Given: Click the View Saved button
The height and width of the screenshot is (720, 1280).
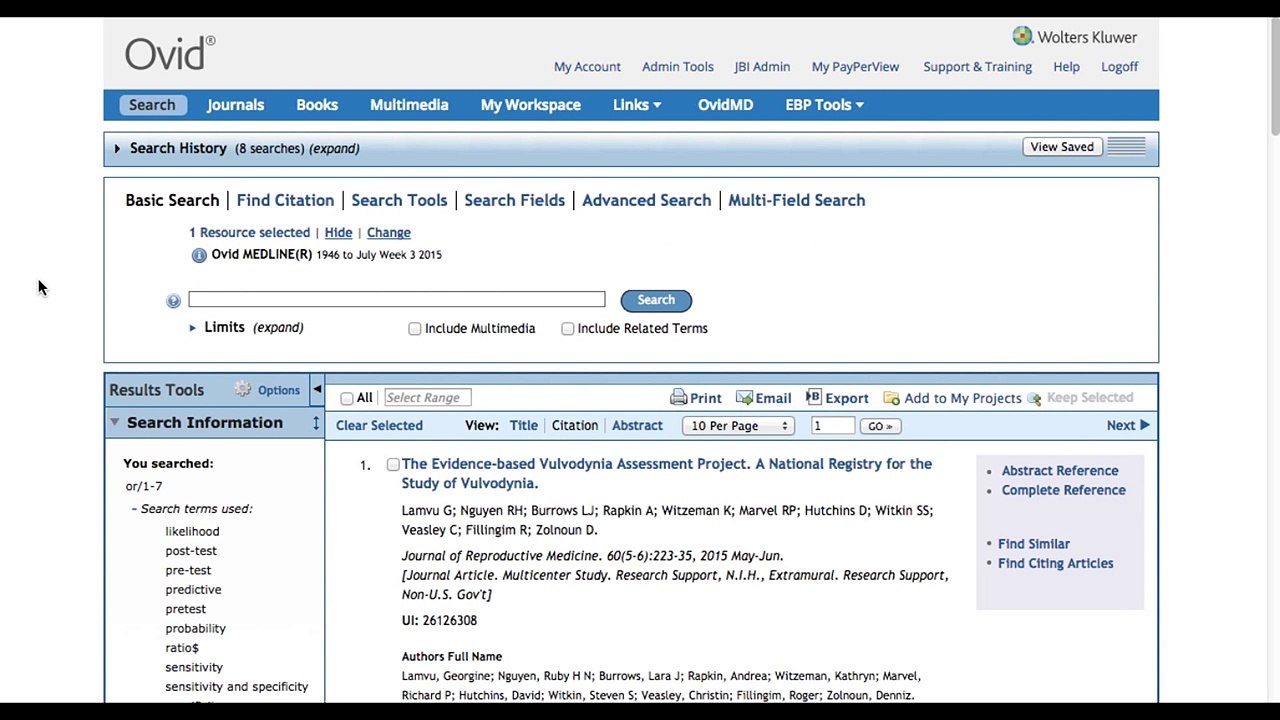Looking at the screenshot, I should (1062, 147).
